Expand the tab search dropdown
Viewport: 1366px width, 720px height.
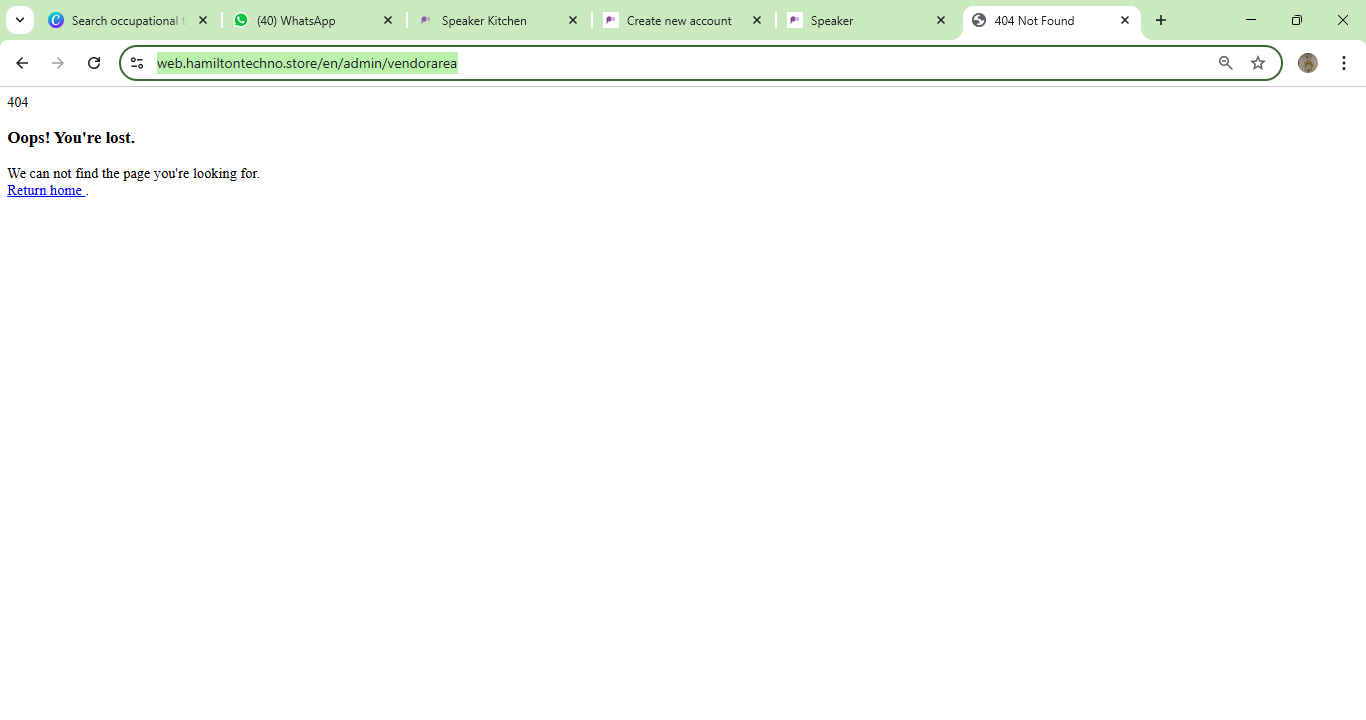pyautogui.click(x=20, y=20)
